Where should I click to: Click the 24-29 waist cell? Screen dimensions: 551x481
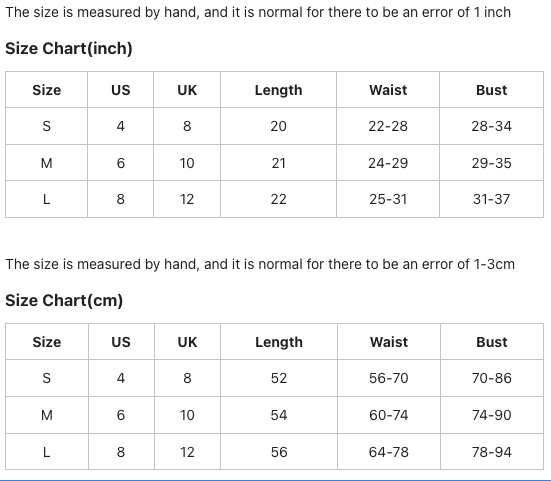pyautogui.click(x=388, y=163)
